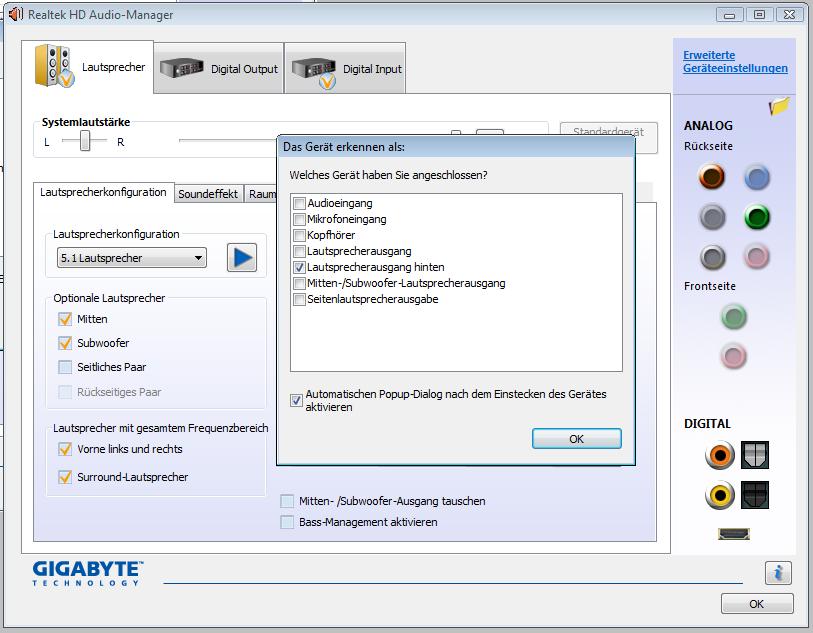Toggle Vorne links und rechts checkbox

(65, 449)
